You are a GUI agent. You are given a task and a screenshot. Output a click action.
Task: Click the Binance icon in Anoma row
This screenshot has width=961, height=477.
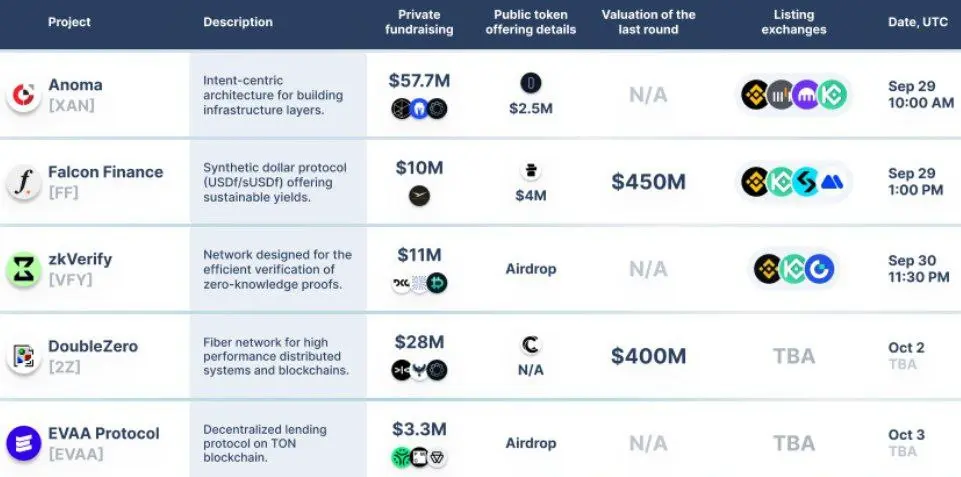756,95
